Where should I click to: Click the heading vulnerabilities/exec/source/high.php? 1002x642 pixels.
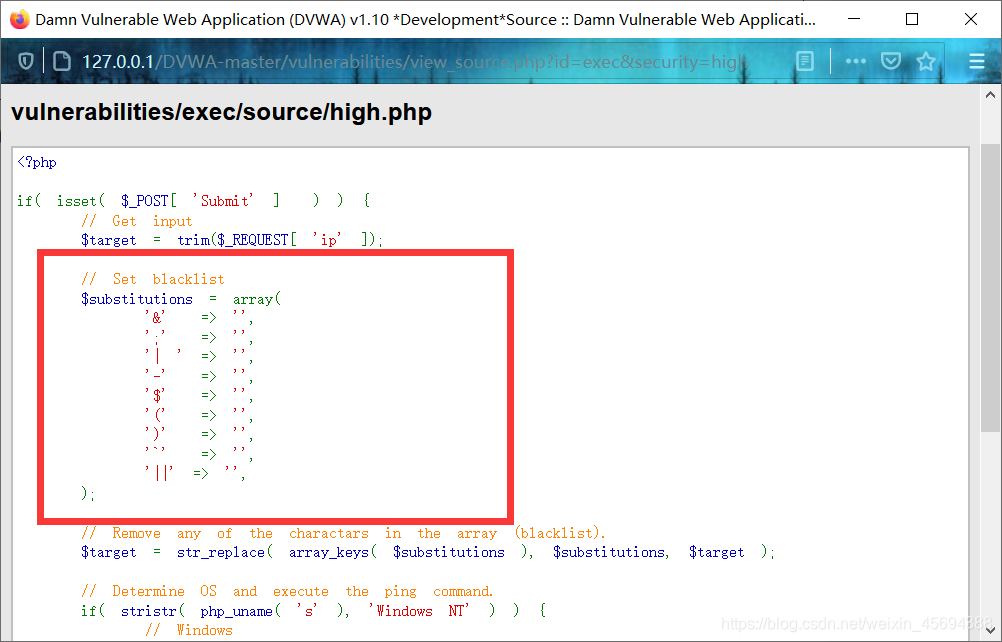[x=222, y=112]
